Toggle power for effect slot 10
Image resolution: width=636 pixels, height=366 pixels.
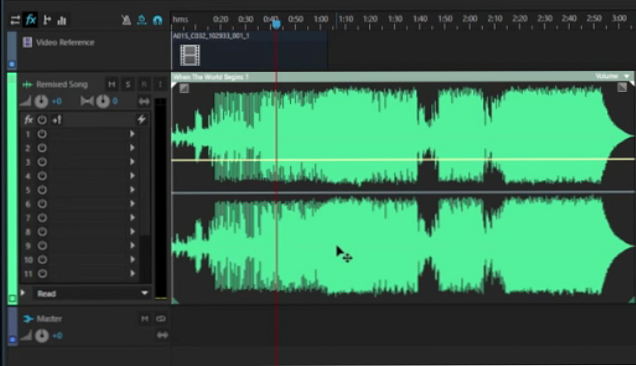(42, 260)
